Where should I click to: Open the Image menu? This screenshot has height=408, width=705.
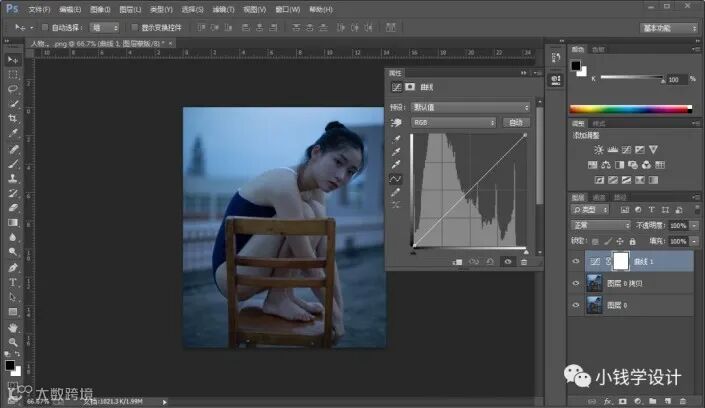coord(100,9)
